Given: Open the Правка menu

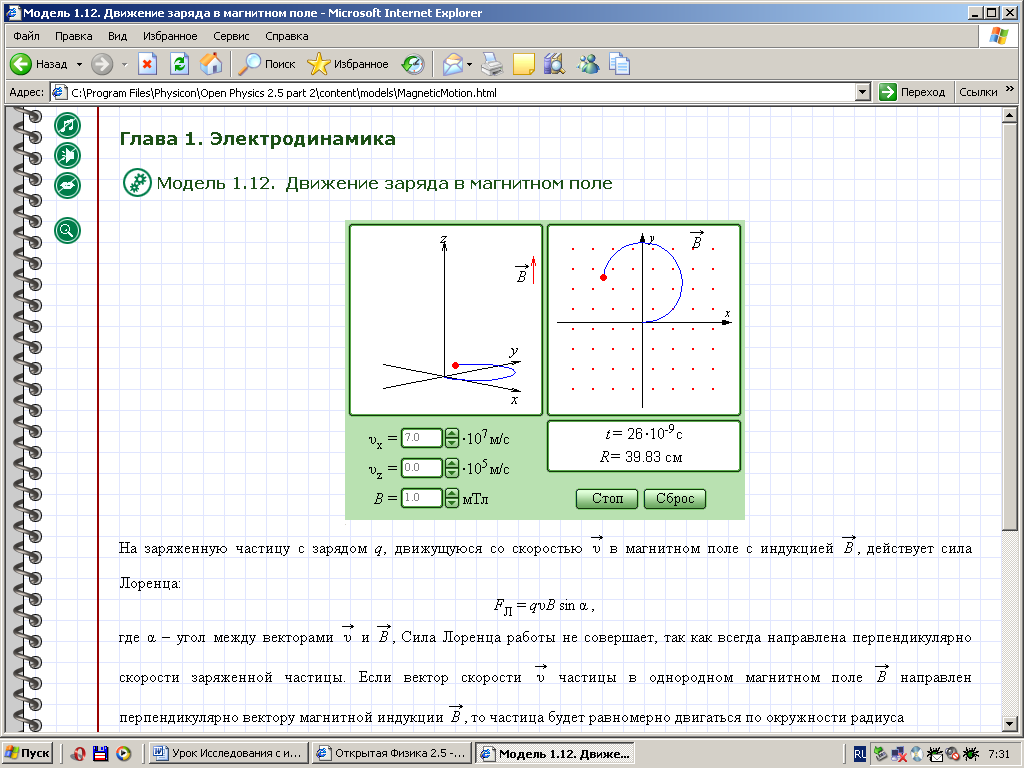Looking at the screenshot, I should click(x=73, y=36).
